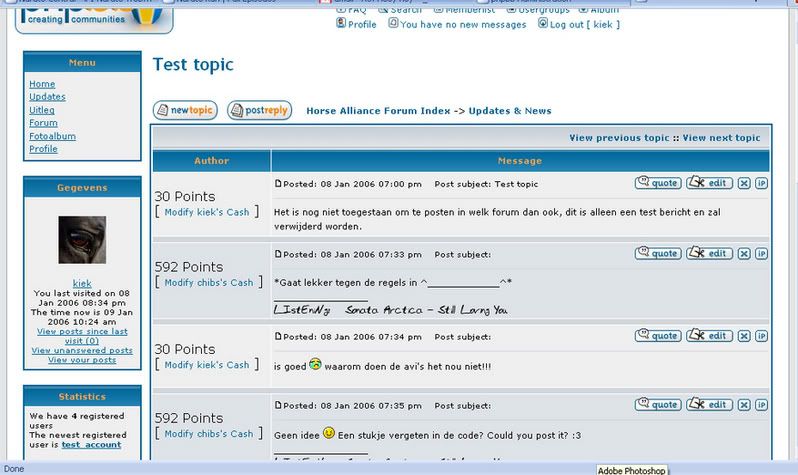Quote the 07:34 pm post

(658, 336)
